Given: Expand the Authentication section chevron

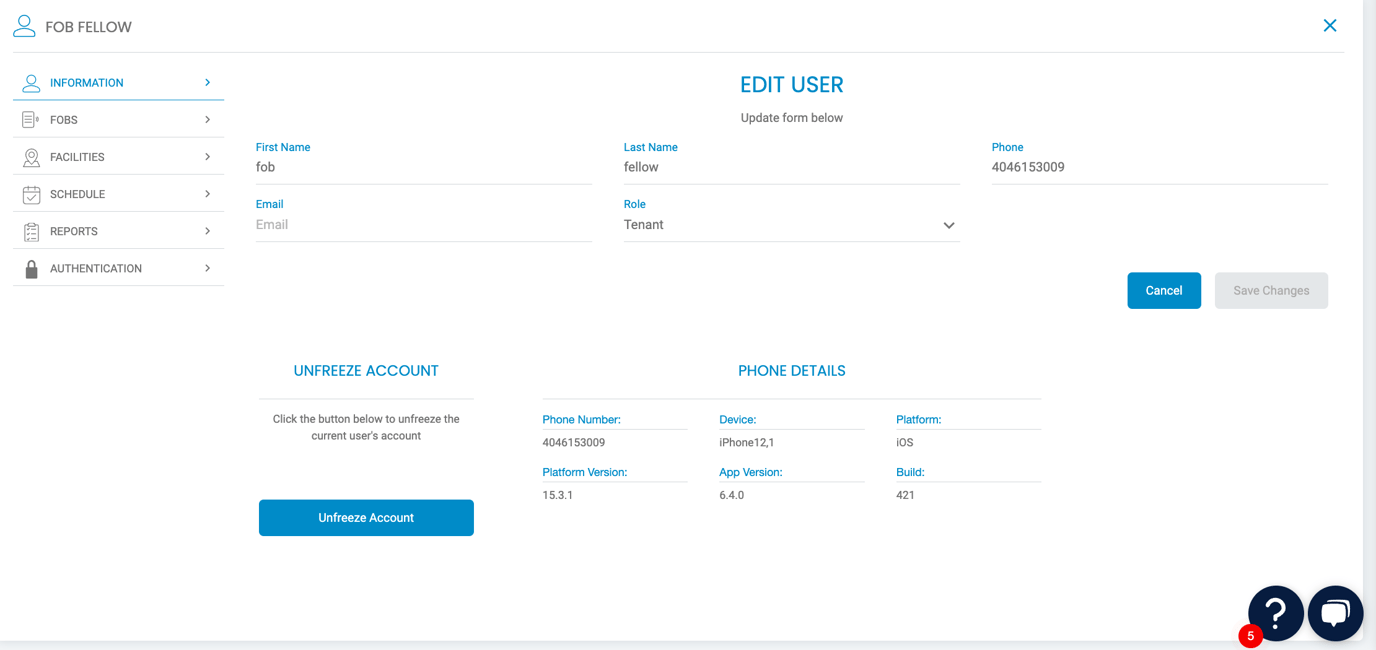Looking at the screenshot, I should [x=207, y=268].
